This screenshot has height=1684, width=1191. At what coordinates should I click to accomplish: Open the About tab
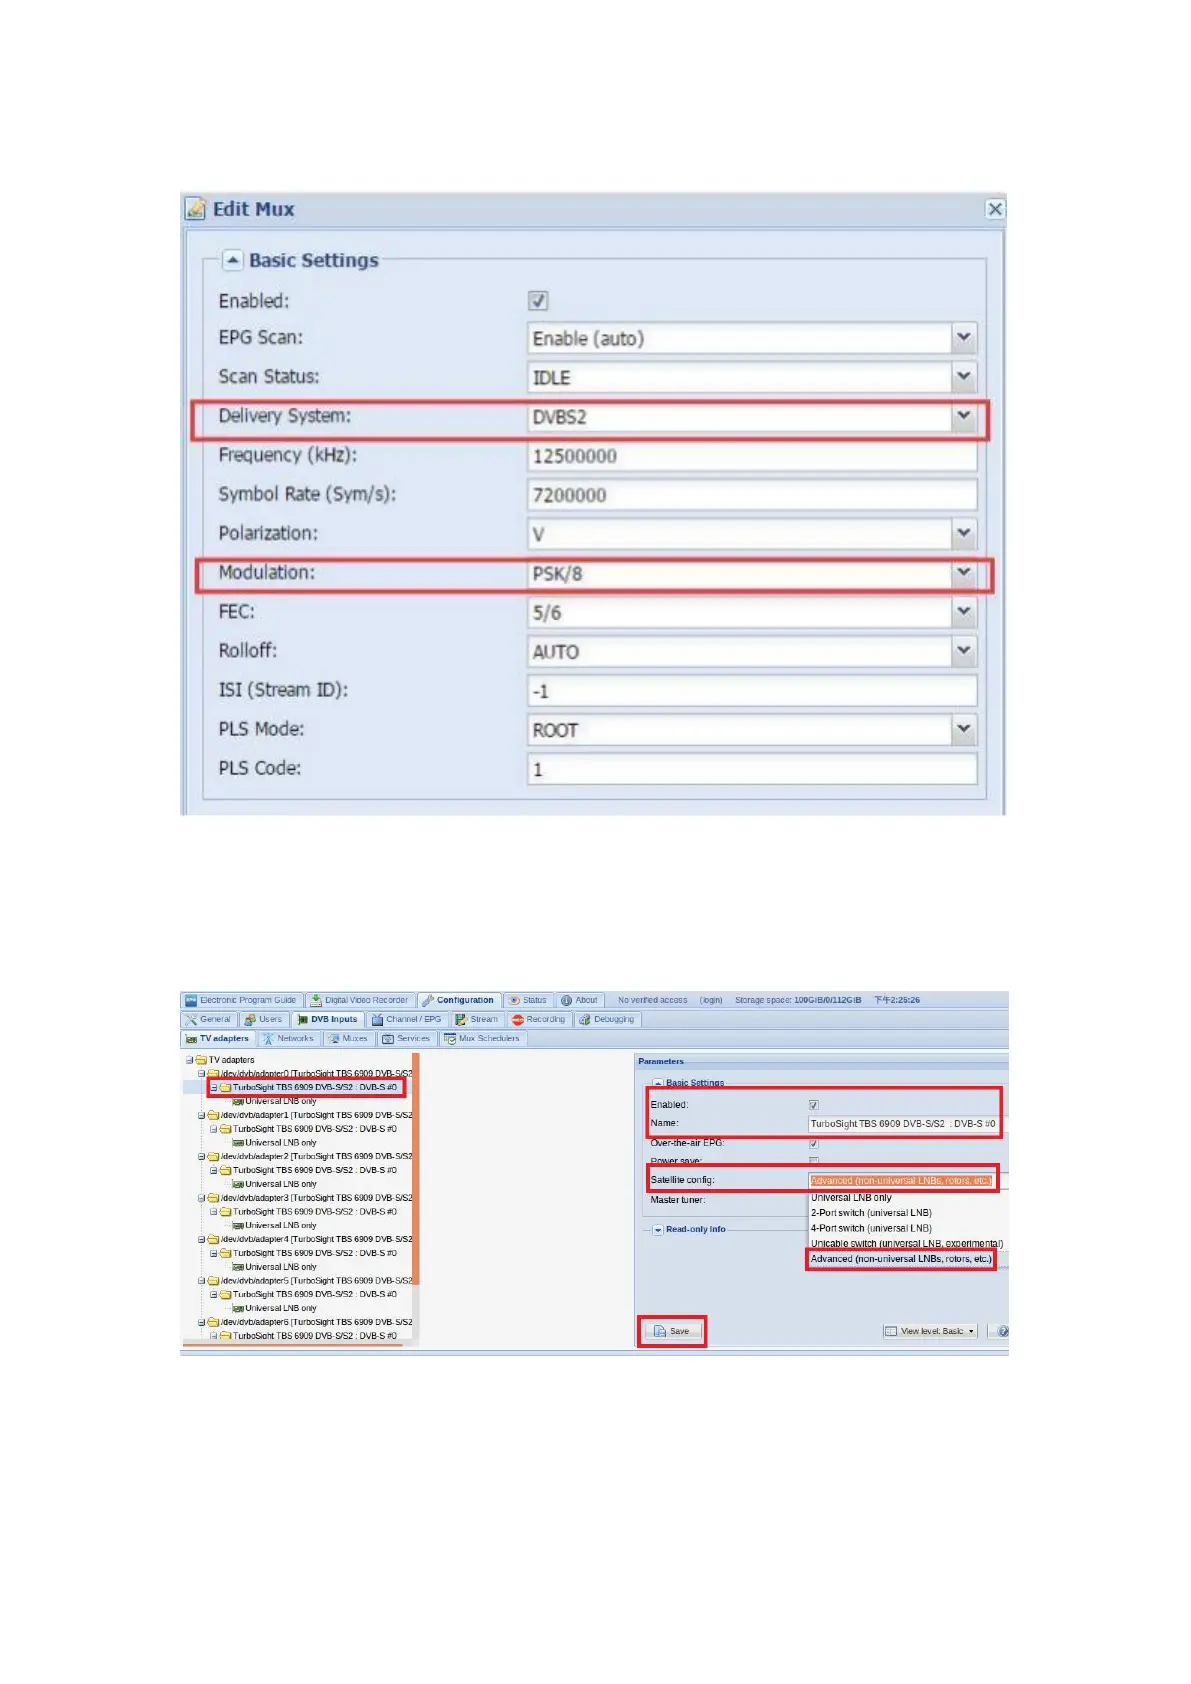click(579, 1000)
